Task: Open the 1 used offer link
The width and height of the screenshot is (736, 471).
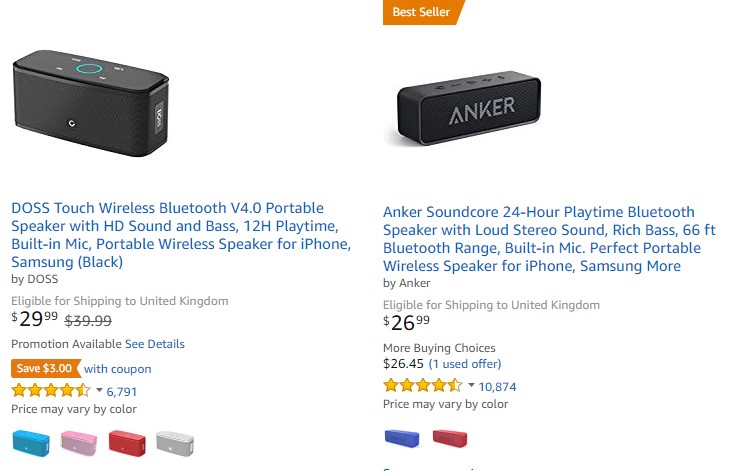Action: click(x=465, y=364)
